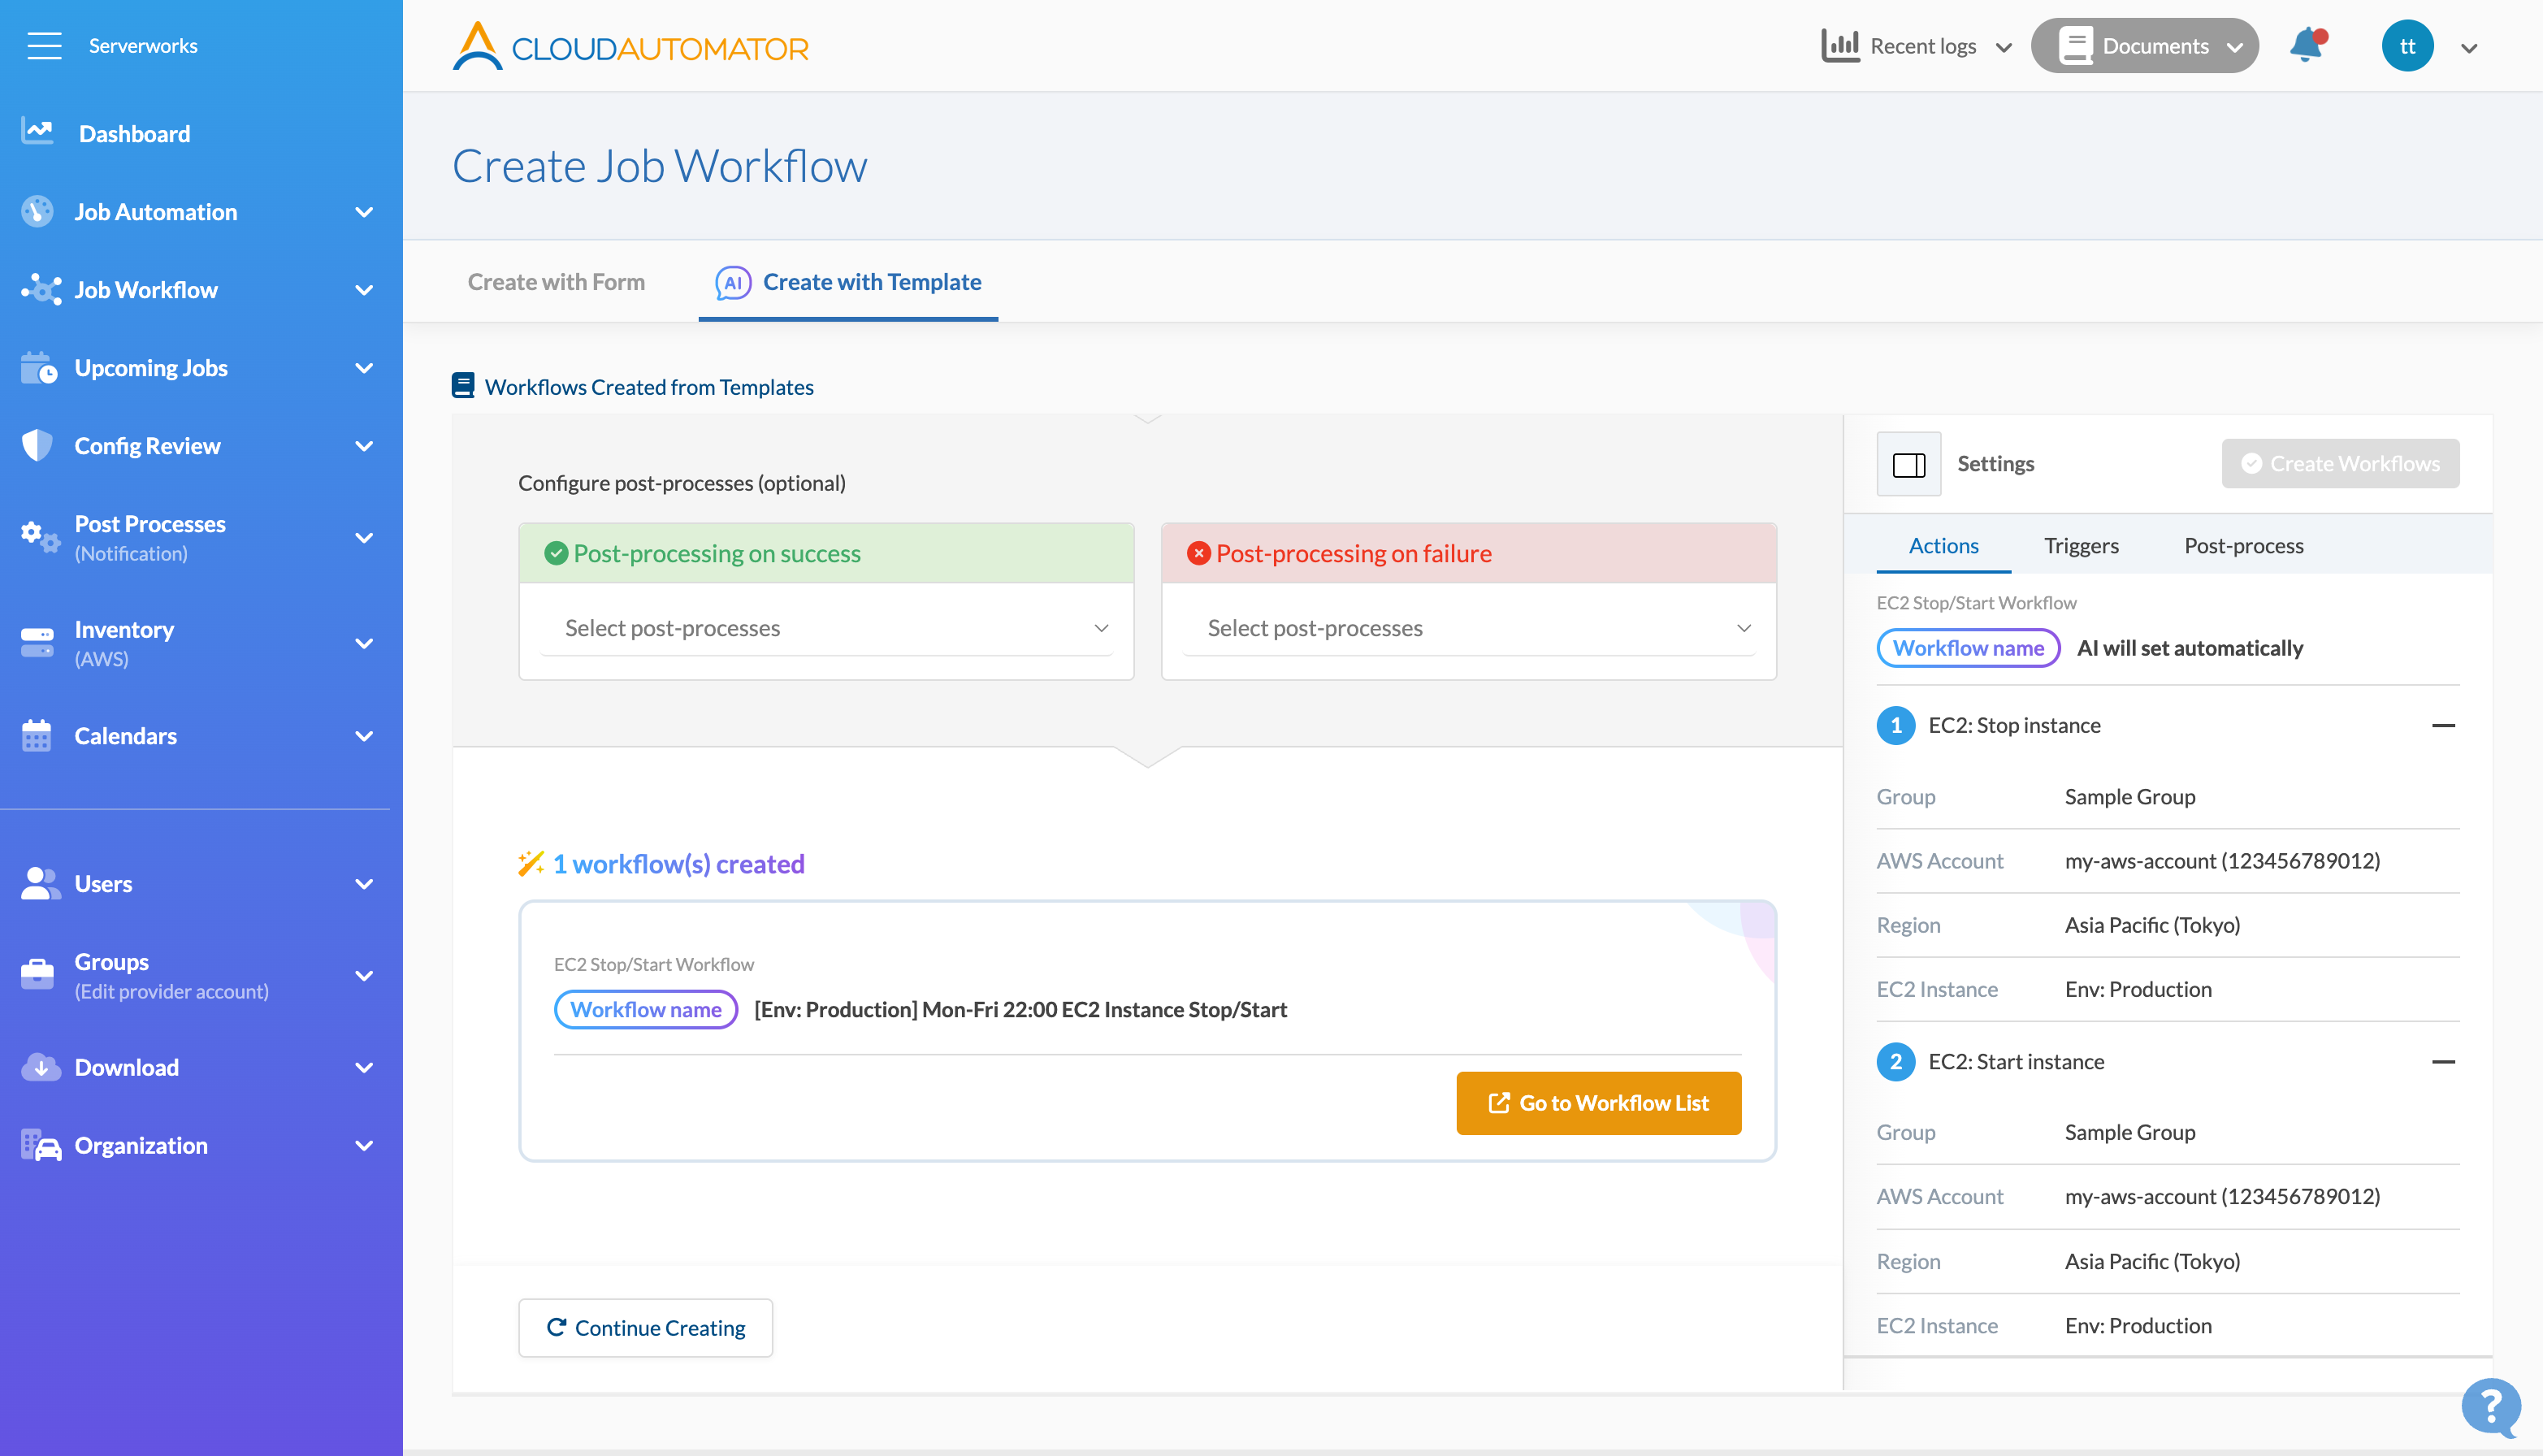Open the notifications bell
2543x1456 pixels.
pyautogui.click(x=2308, y=46)
